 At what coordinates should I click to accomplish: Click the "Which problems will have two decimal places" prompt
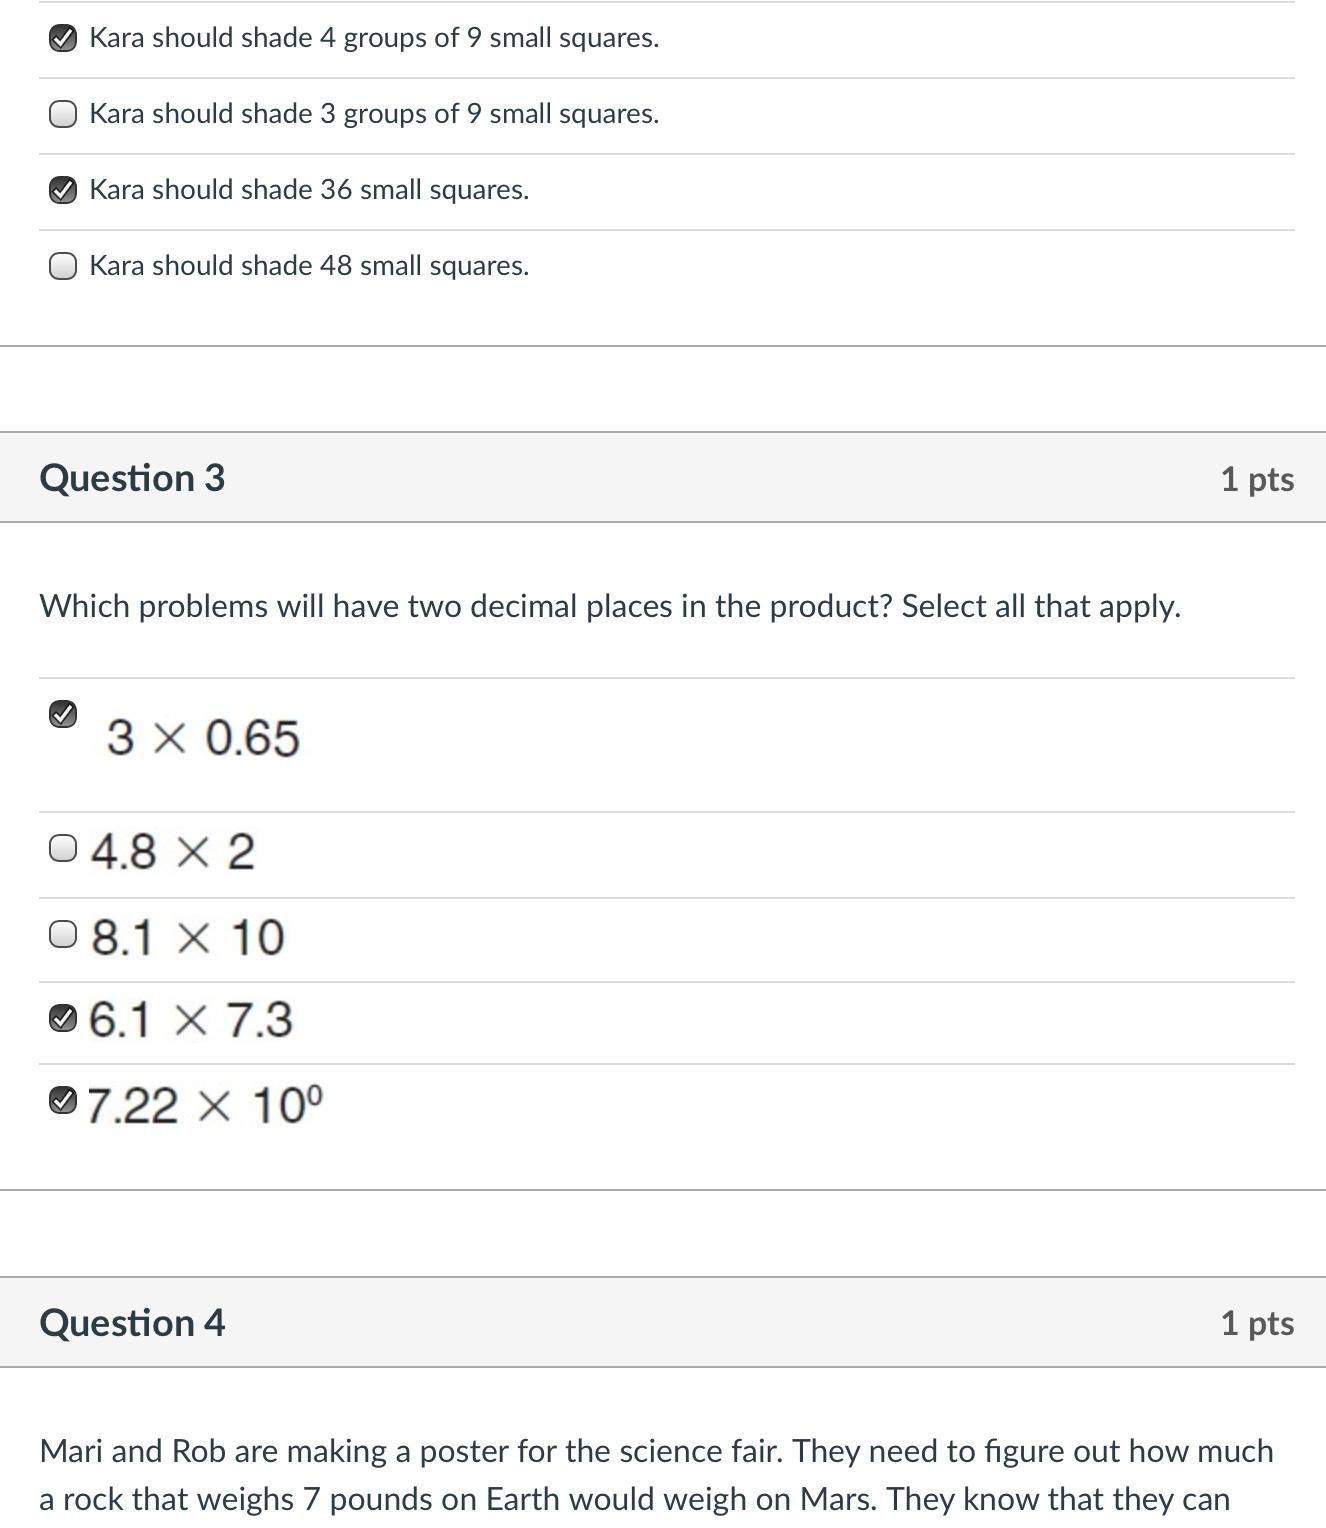point(609,606)
